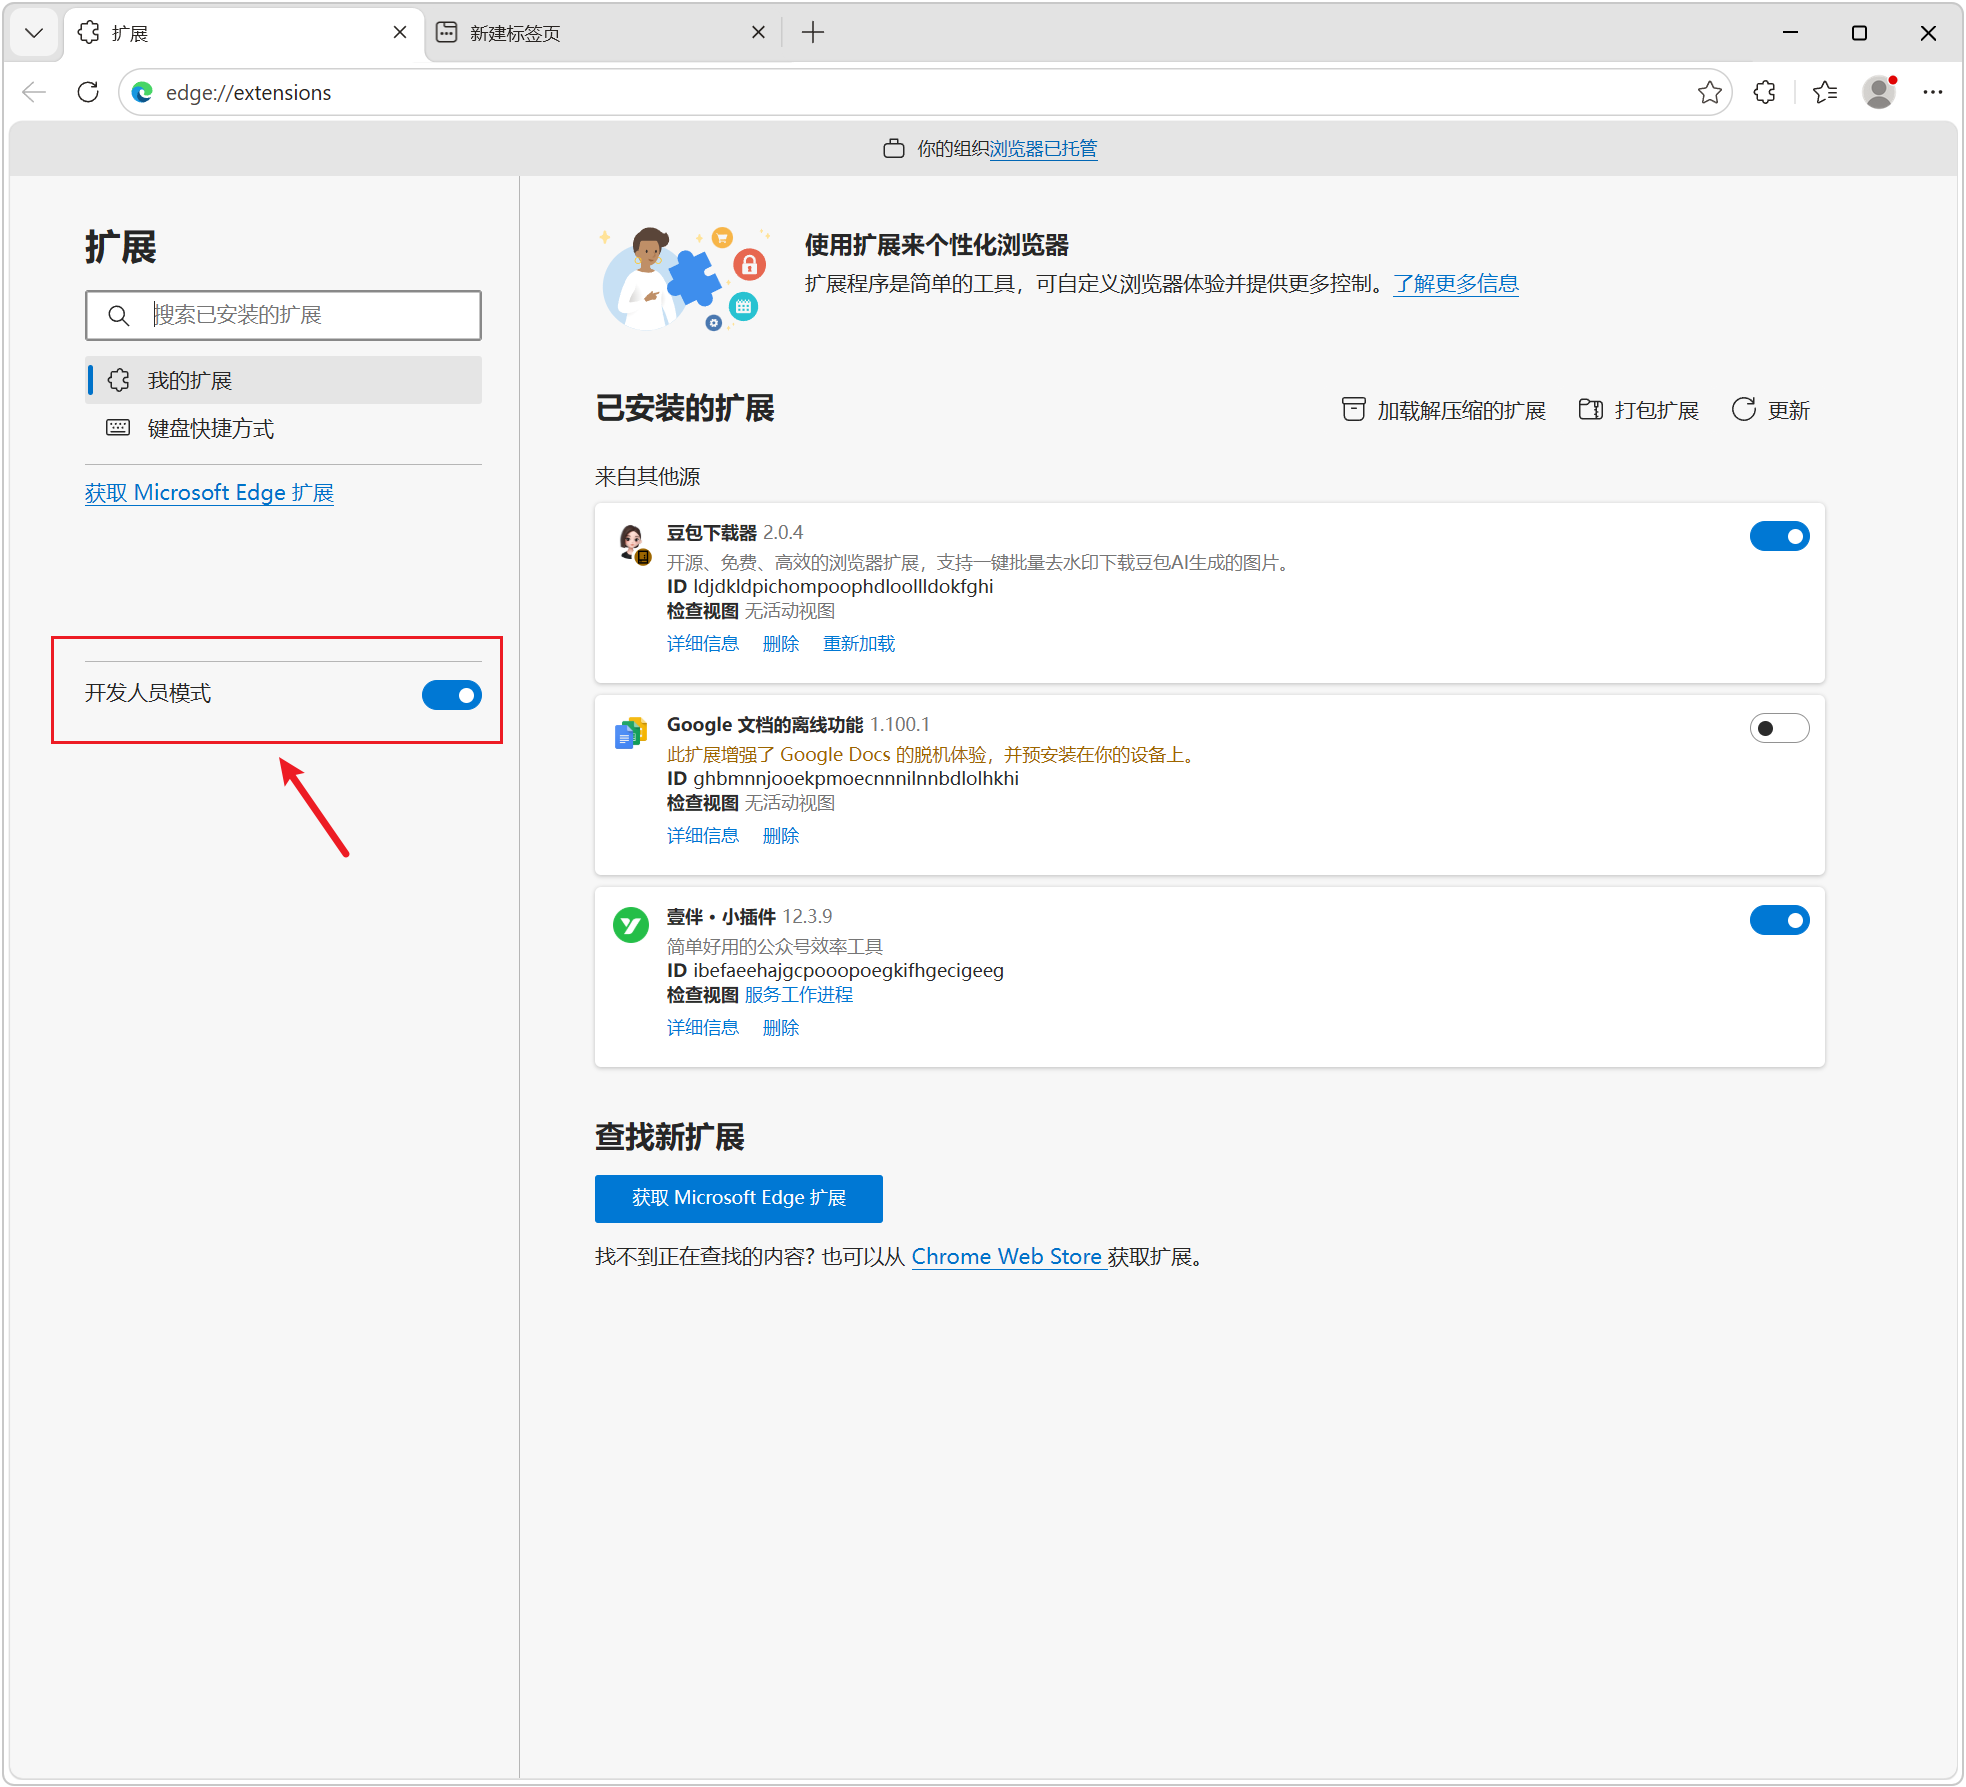Image resolution: width=1966 pixels, height=1787 pixels.
Task: Disable the 壹伴 · 小插件 extension toggle
Action: click(x=1779, y=921)
